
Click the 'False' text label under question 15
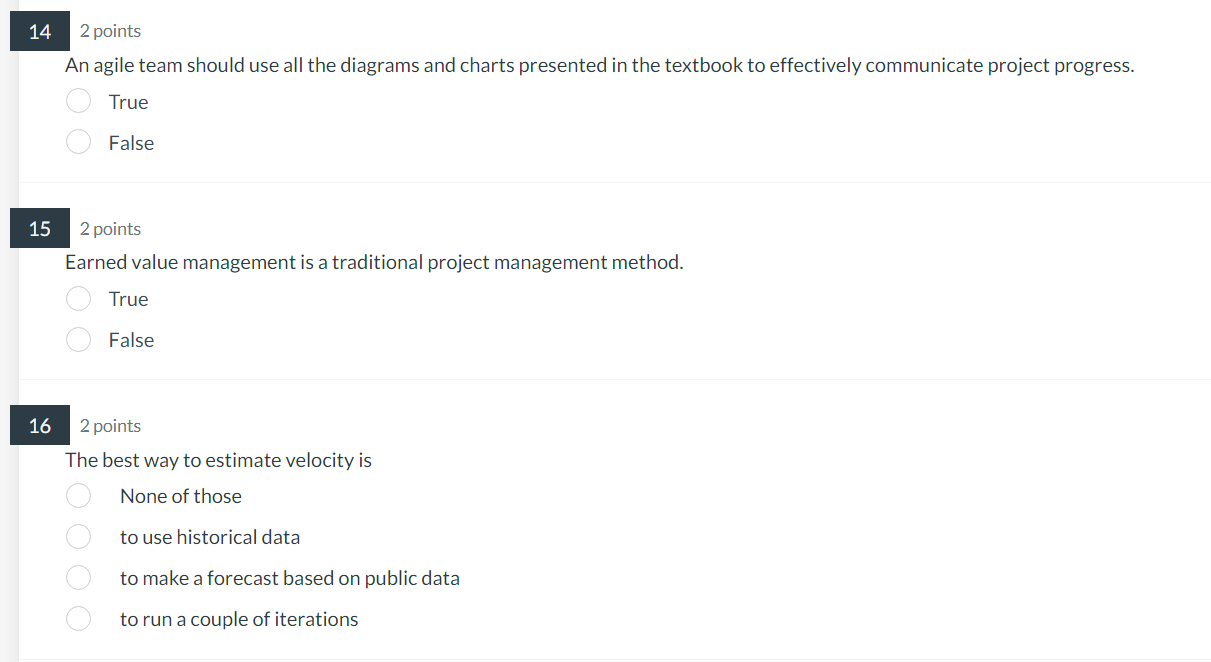pyautogui.click(x=130, y=339)
